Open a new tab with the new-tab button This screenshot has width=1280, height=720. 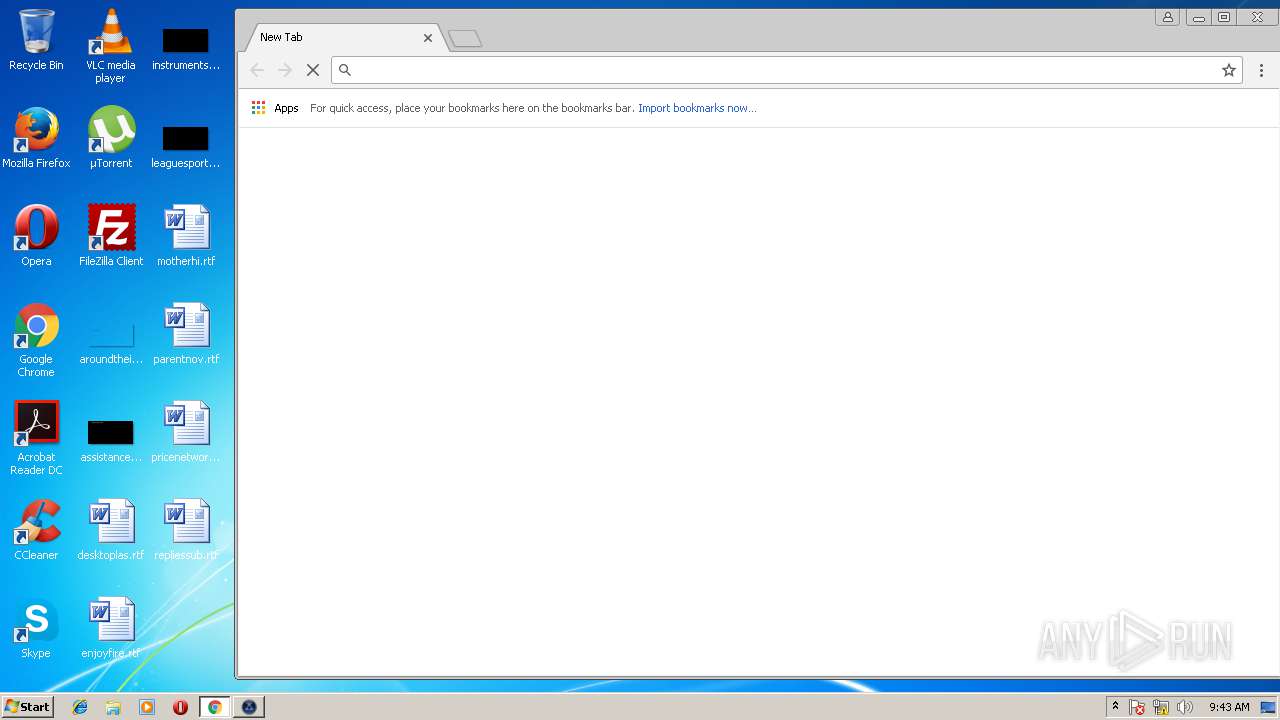click(x=465, y=39)
